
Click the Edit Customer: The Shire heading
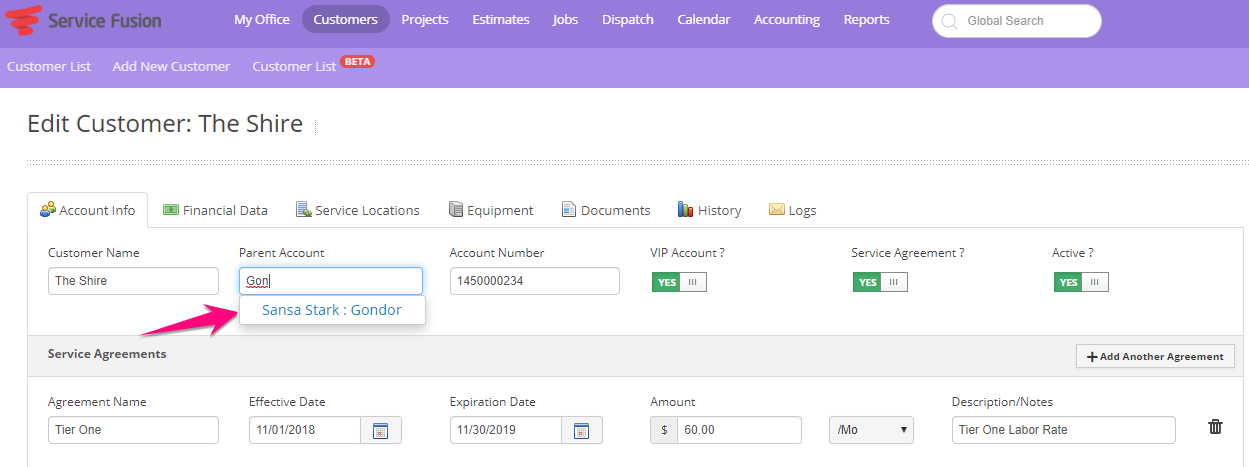click(x=165, y=124)
